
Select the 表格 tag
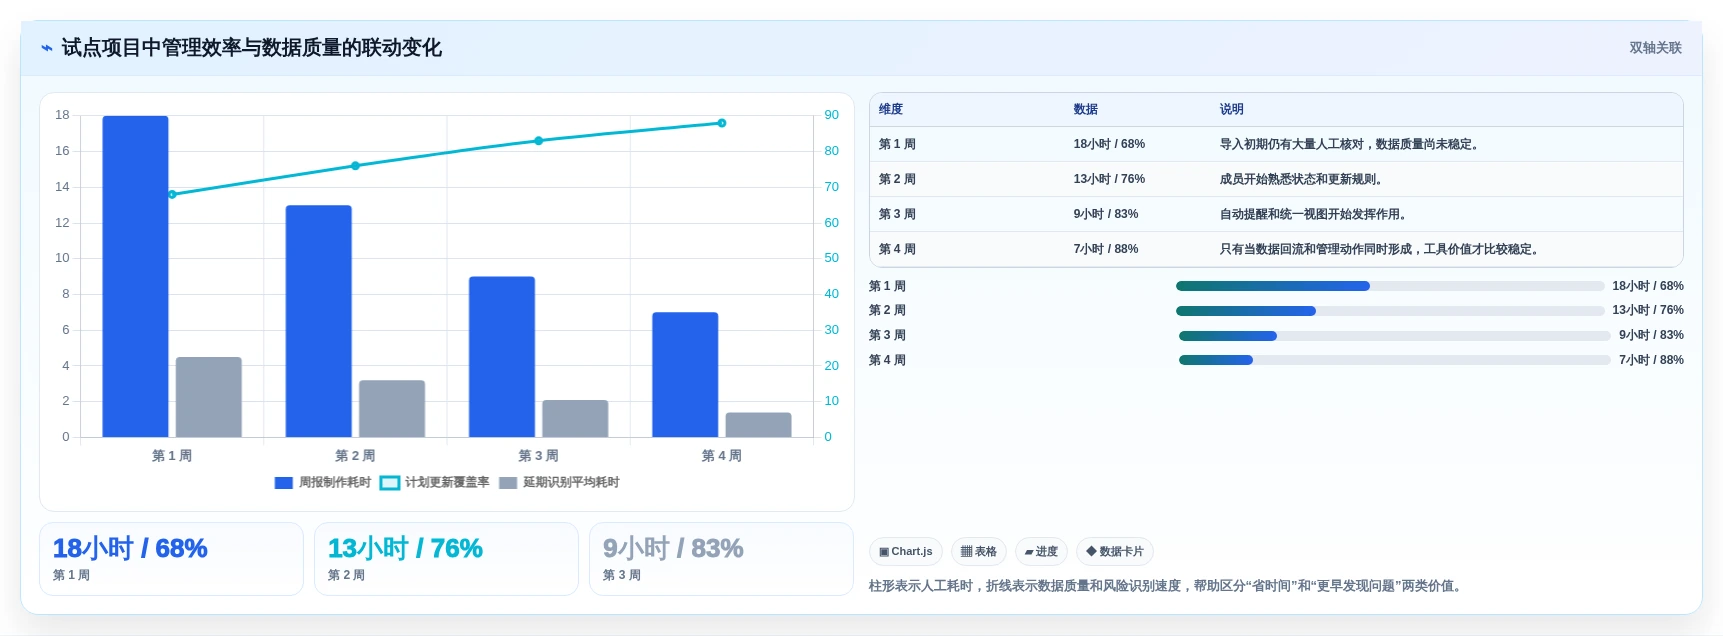979,552
